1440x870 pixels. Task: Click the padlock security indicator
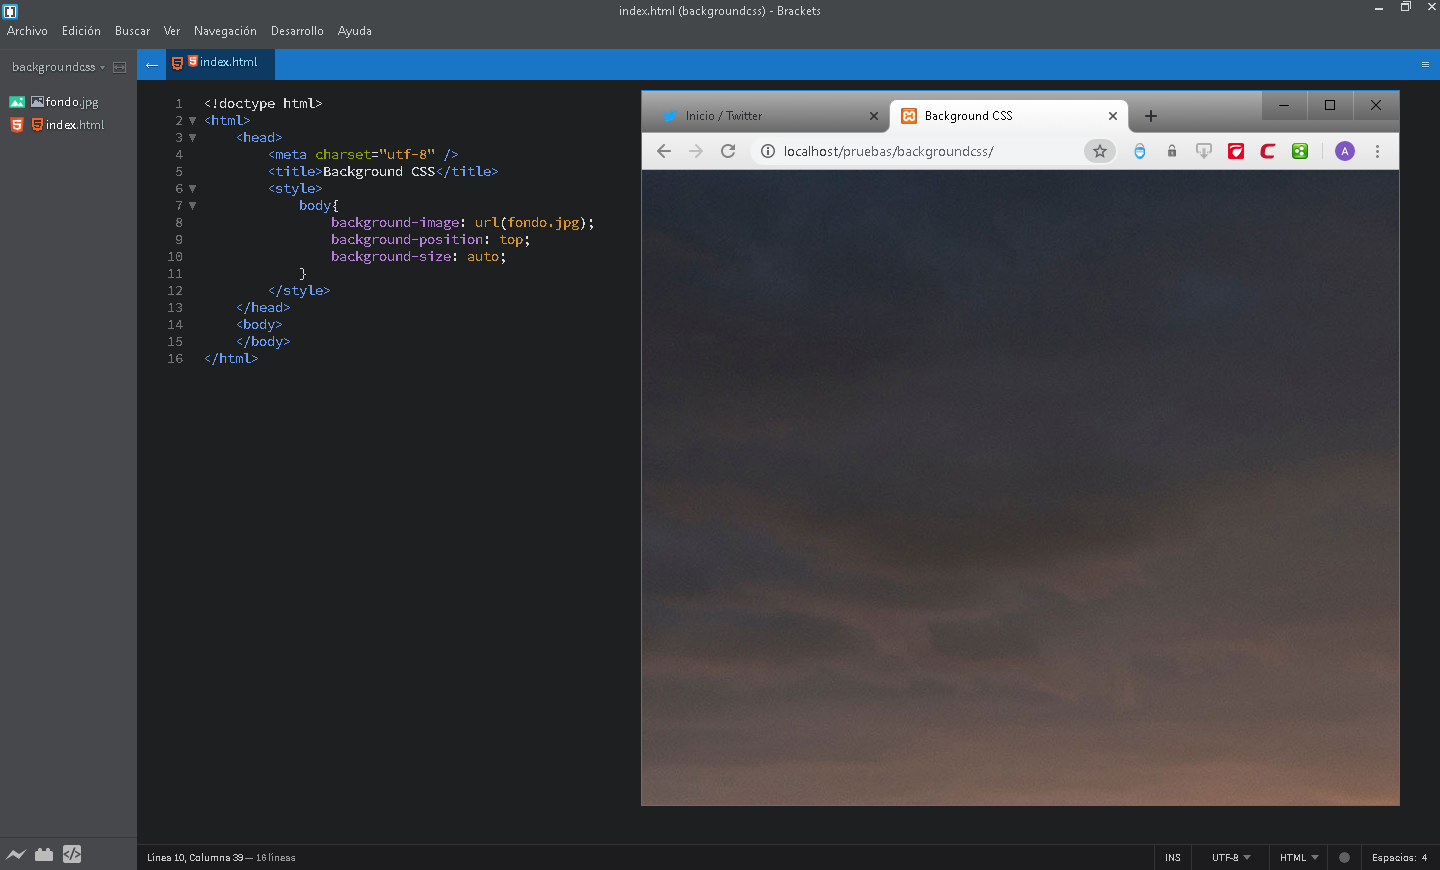point(1172,151)
